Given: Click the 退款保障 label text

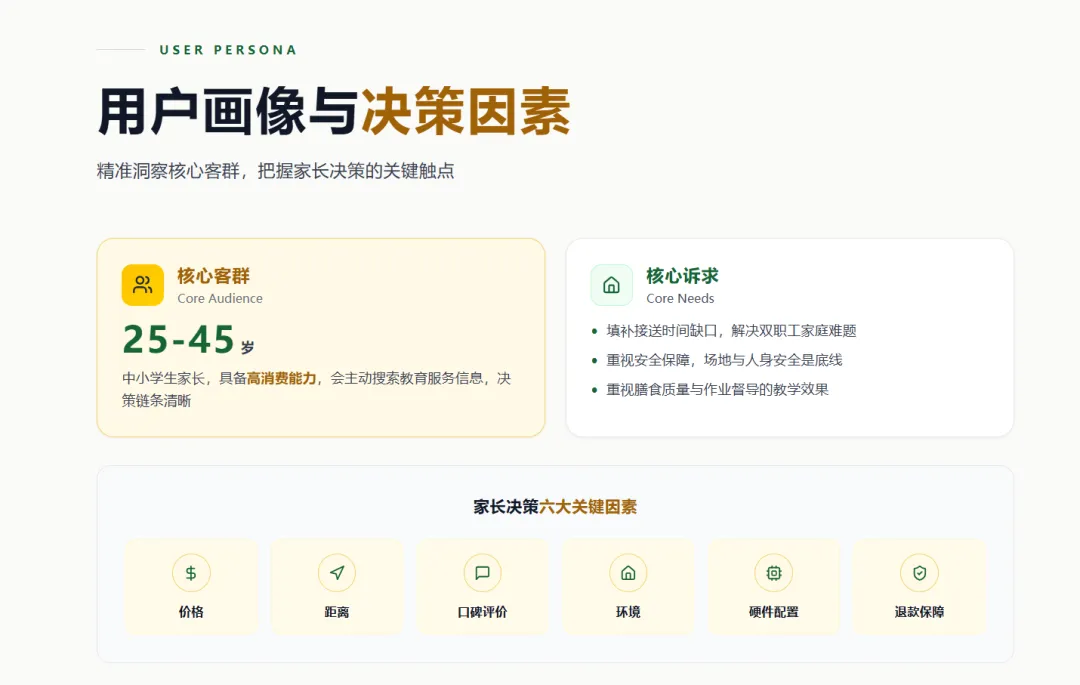Looking at the screenshot, I should click(x=920, y=612).
